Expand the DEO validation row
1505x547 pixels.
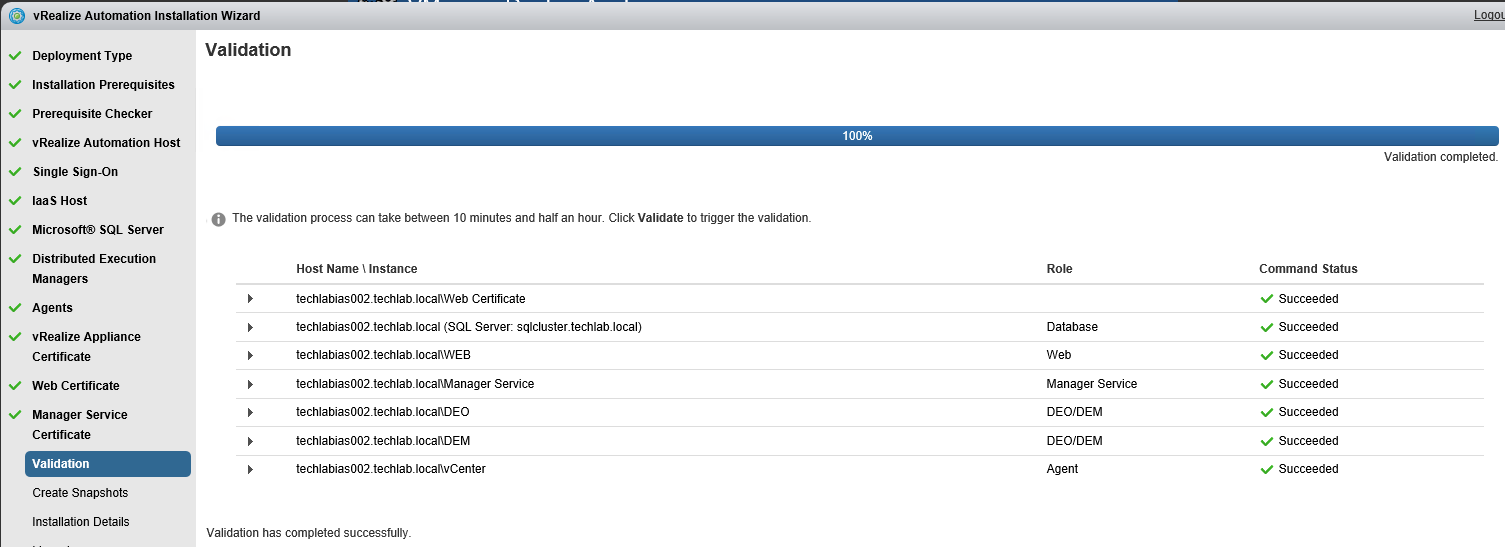coord(250,412)
